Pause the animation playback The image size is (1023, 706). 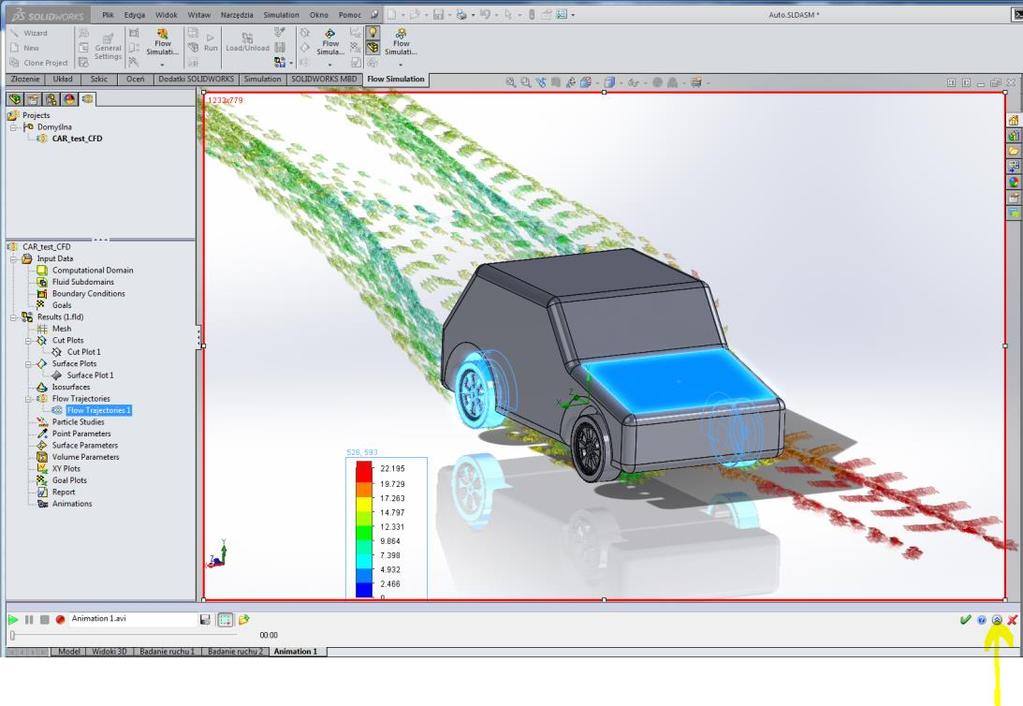coord(29,619)
